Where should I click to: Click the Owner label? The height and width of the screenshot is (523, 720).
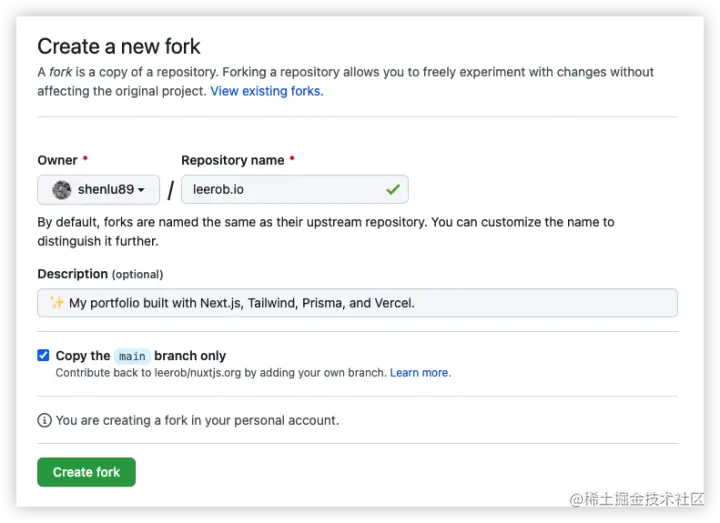click(57, 160)
